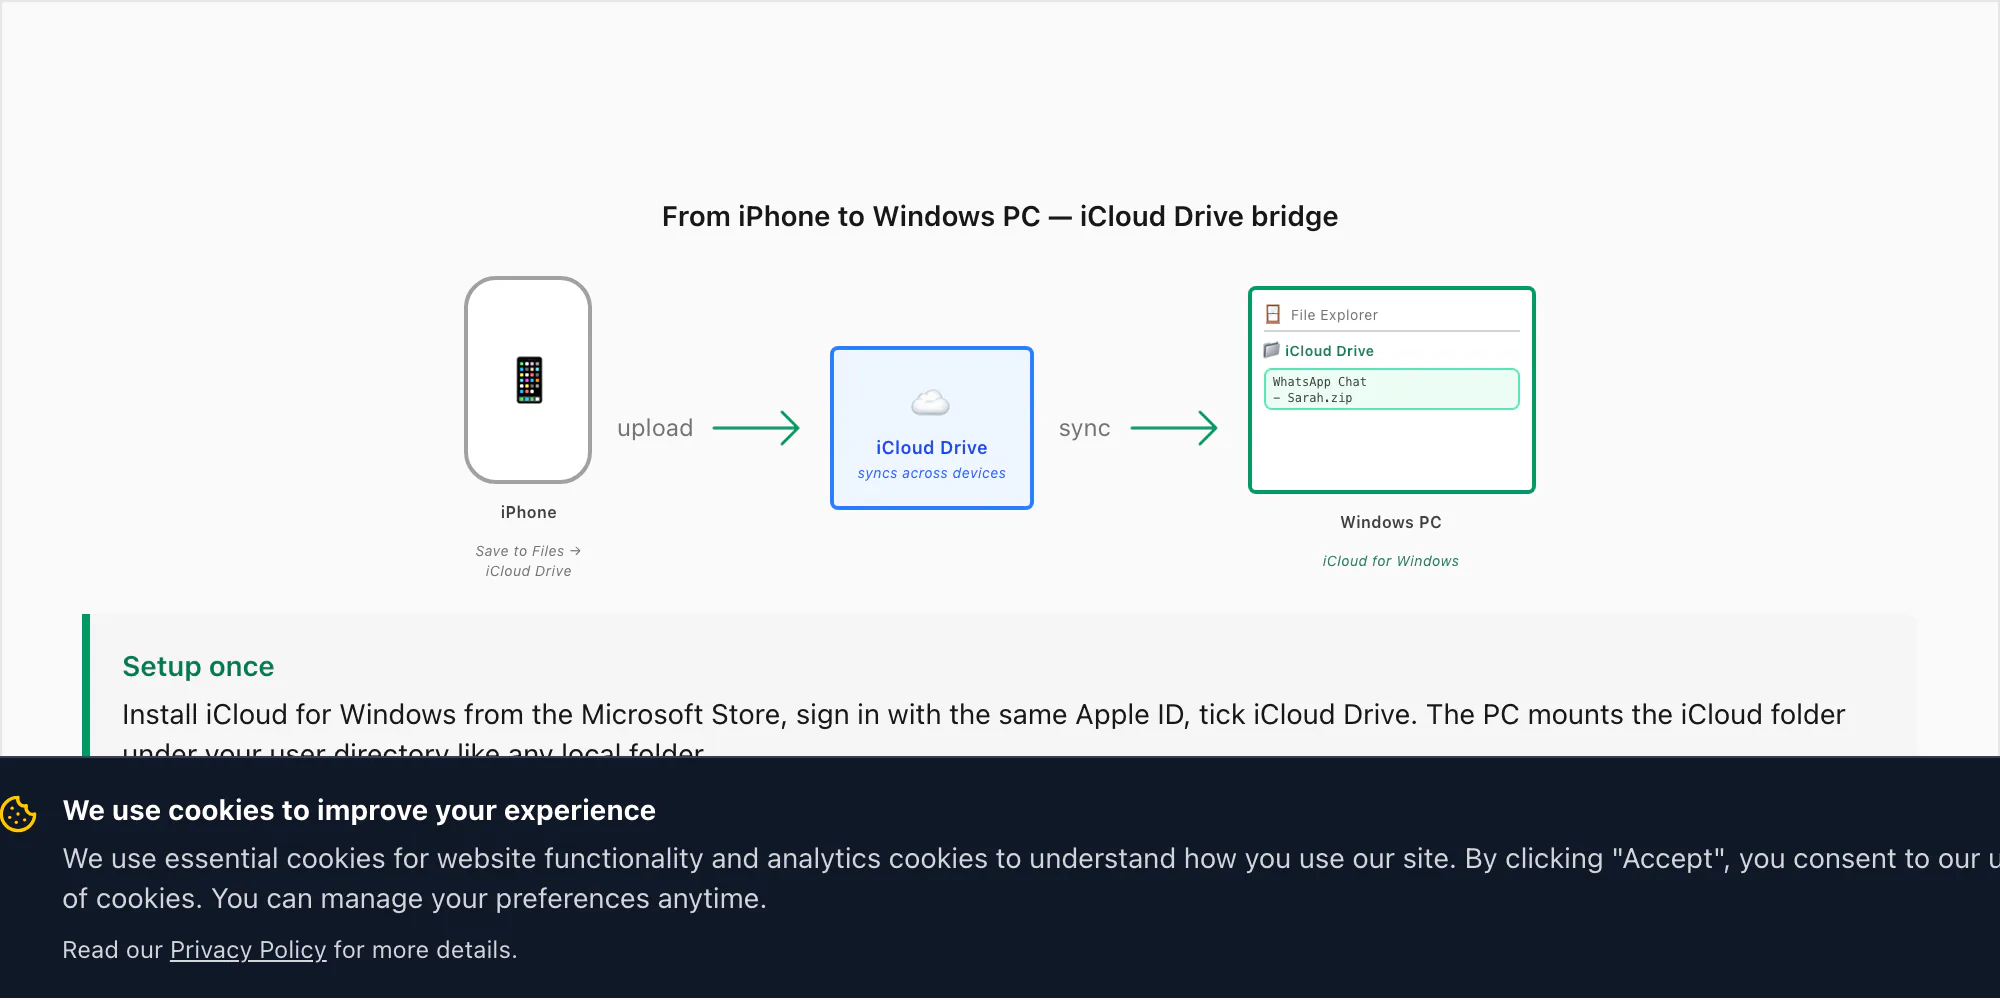The image size is (2000, 1000).
Task: Click the "sync" label in the diagram
Action: tap(1084, 428)
